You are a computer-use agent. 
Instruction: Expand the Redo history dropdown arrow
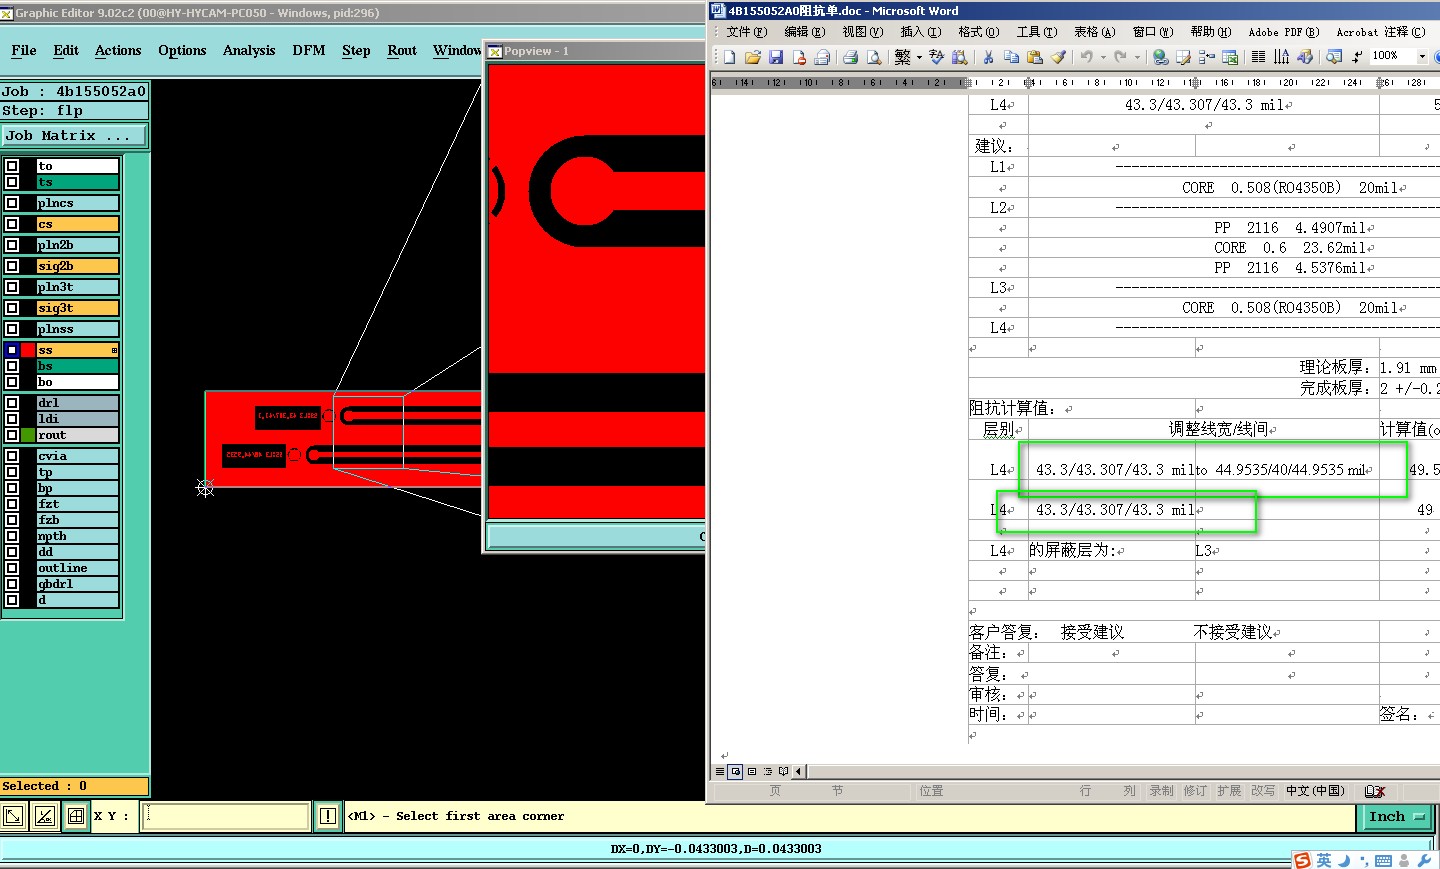tap(1137, 57)
